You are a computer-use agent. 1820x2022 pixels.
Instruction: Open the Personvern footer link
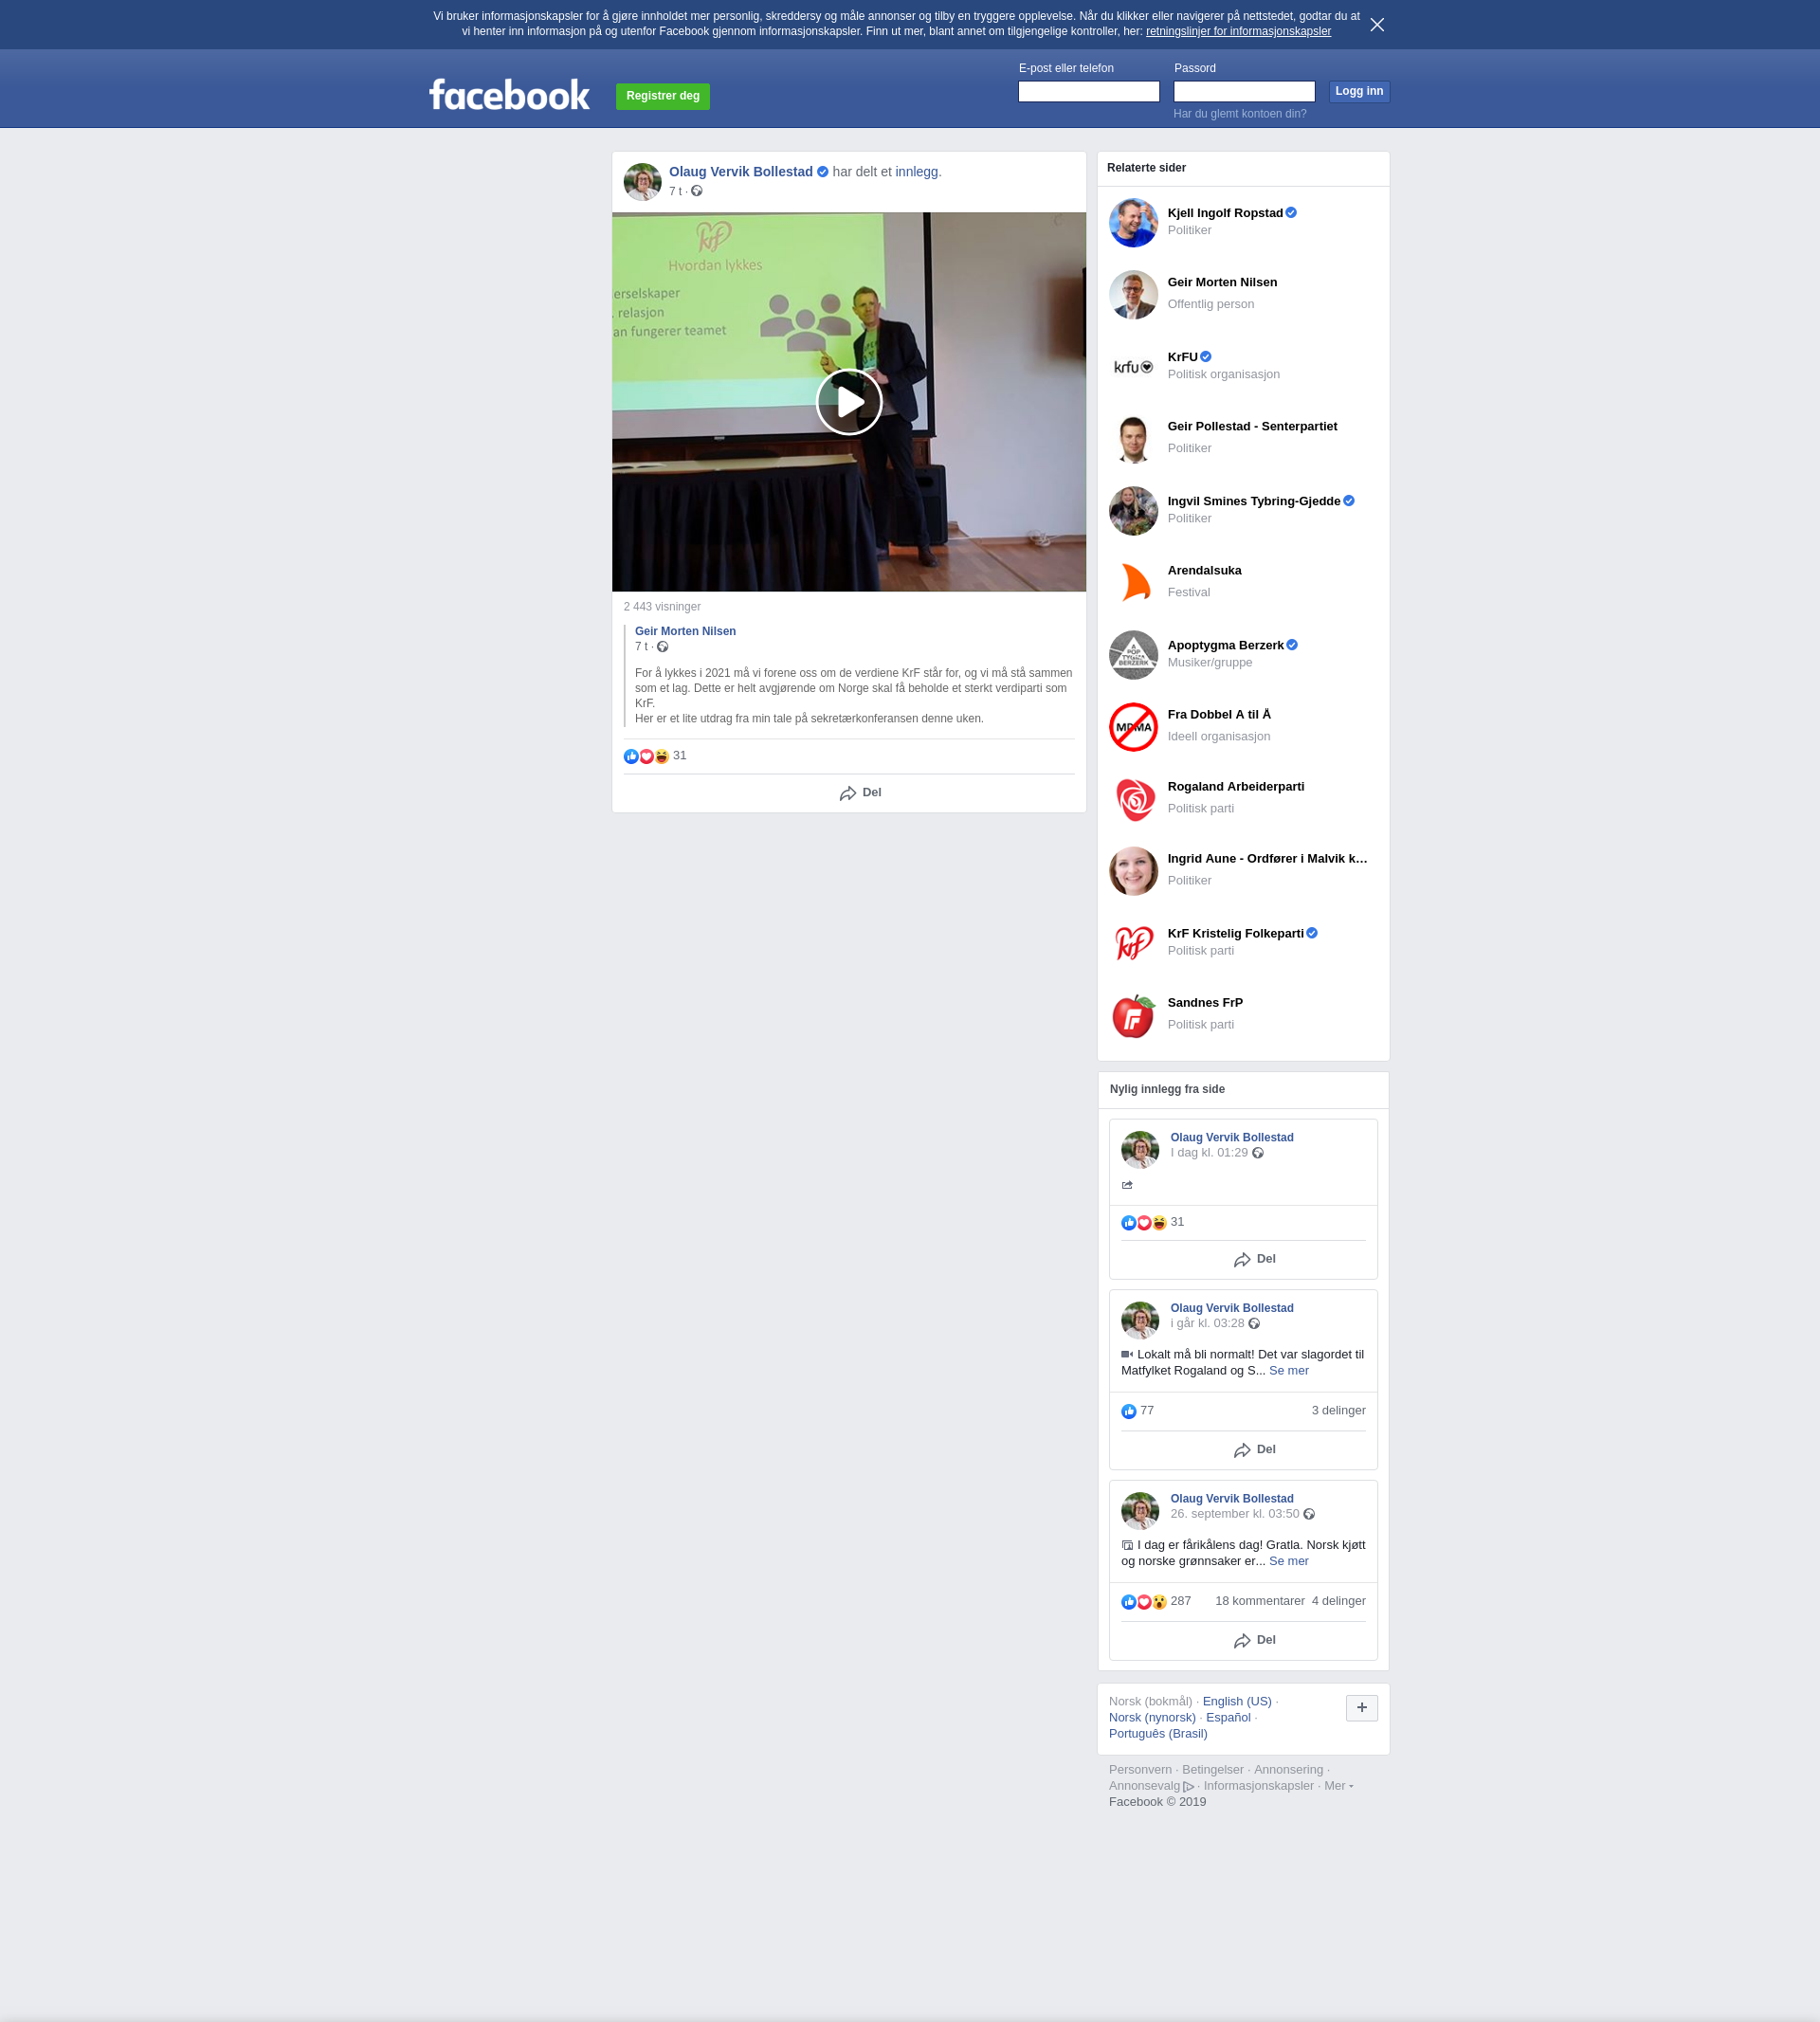click(1139, 1769)
